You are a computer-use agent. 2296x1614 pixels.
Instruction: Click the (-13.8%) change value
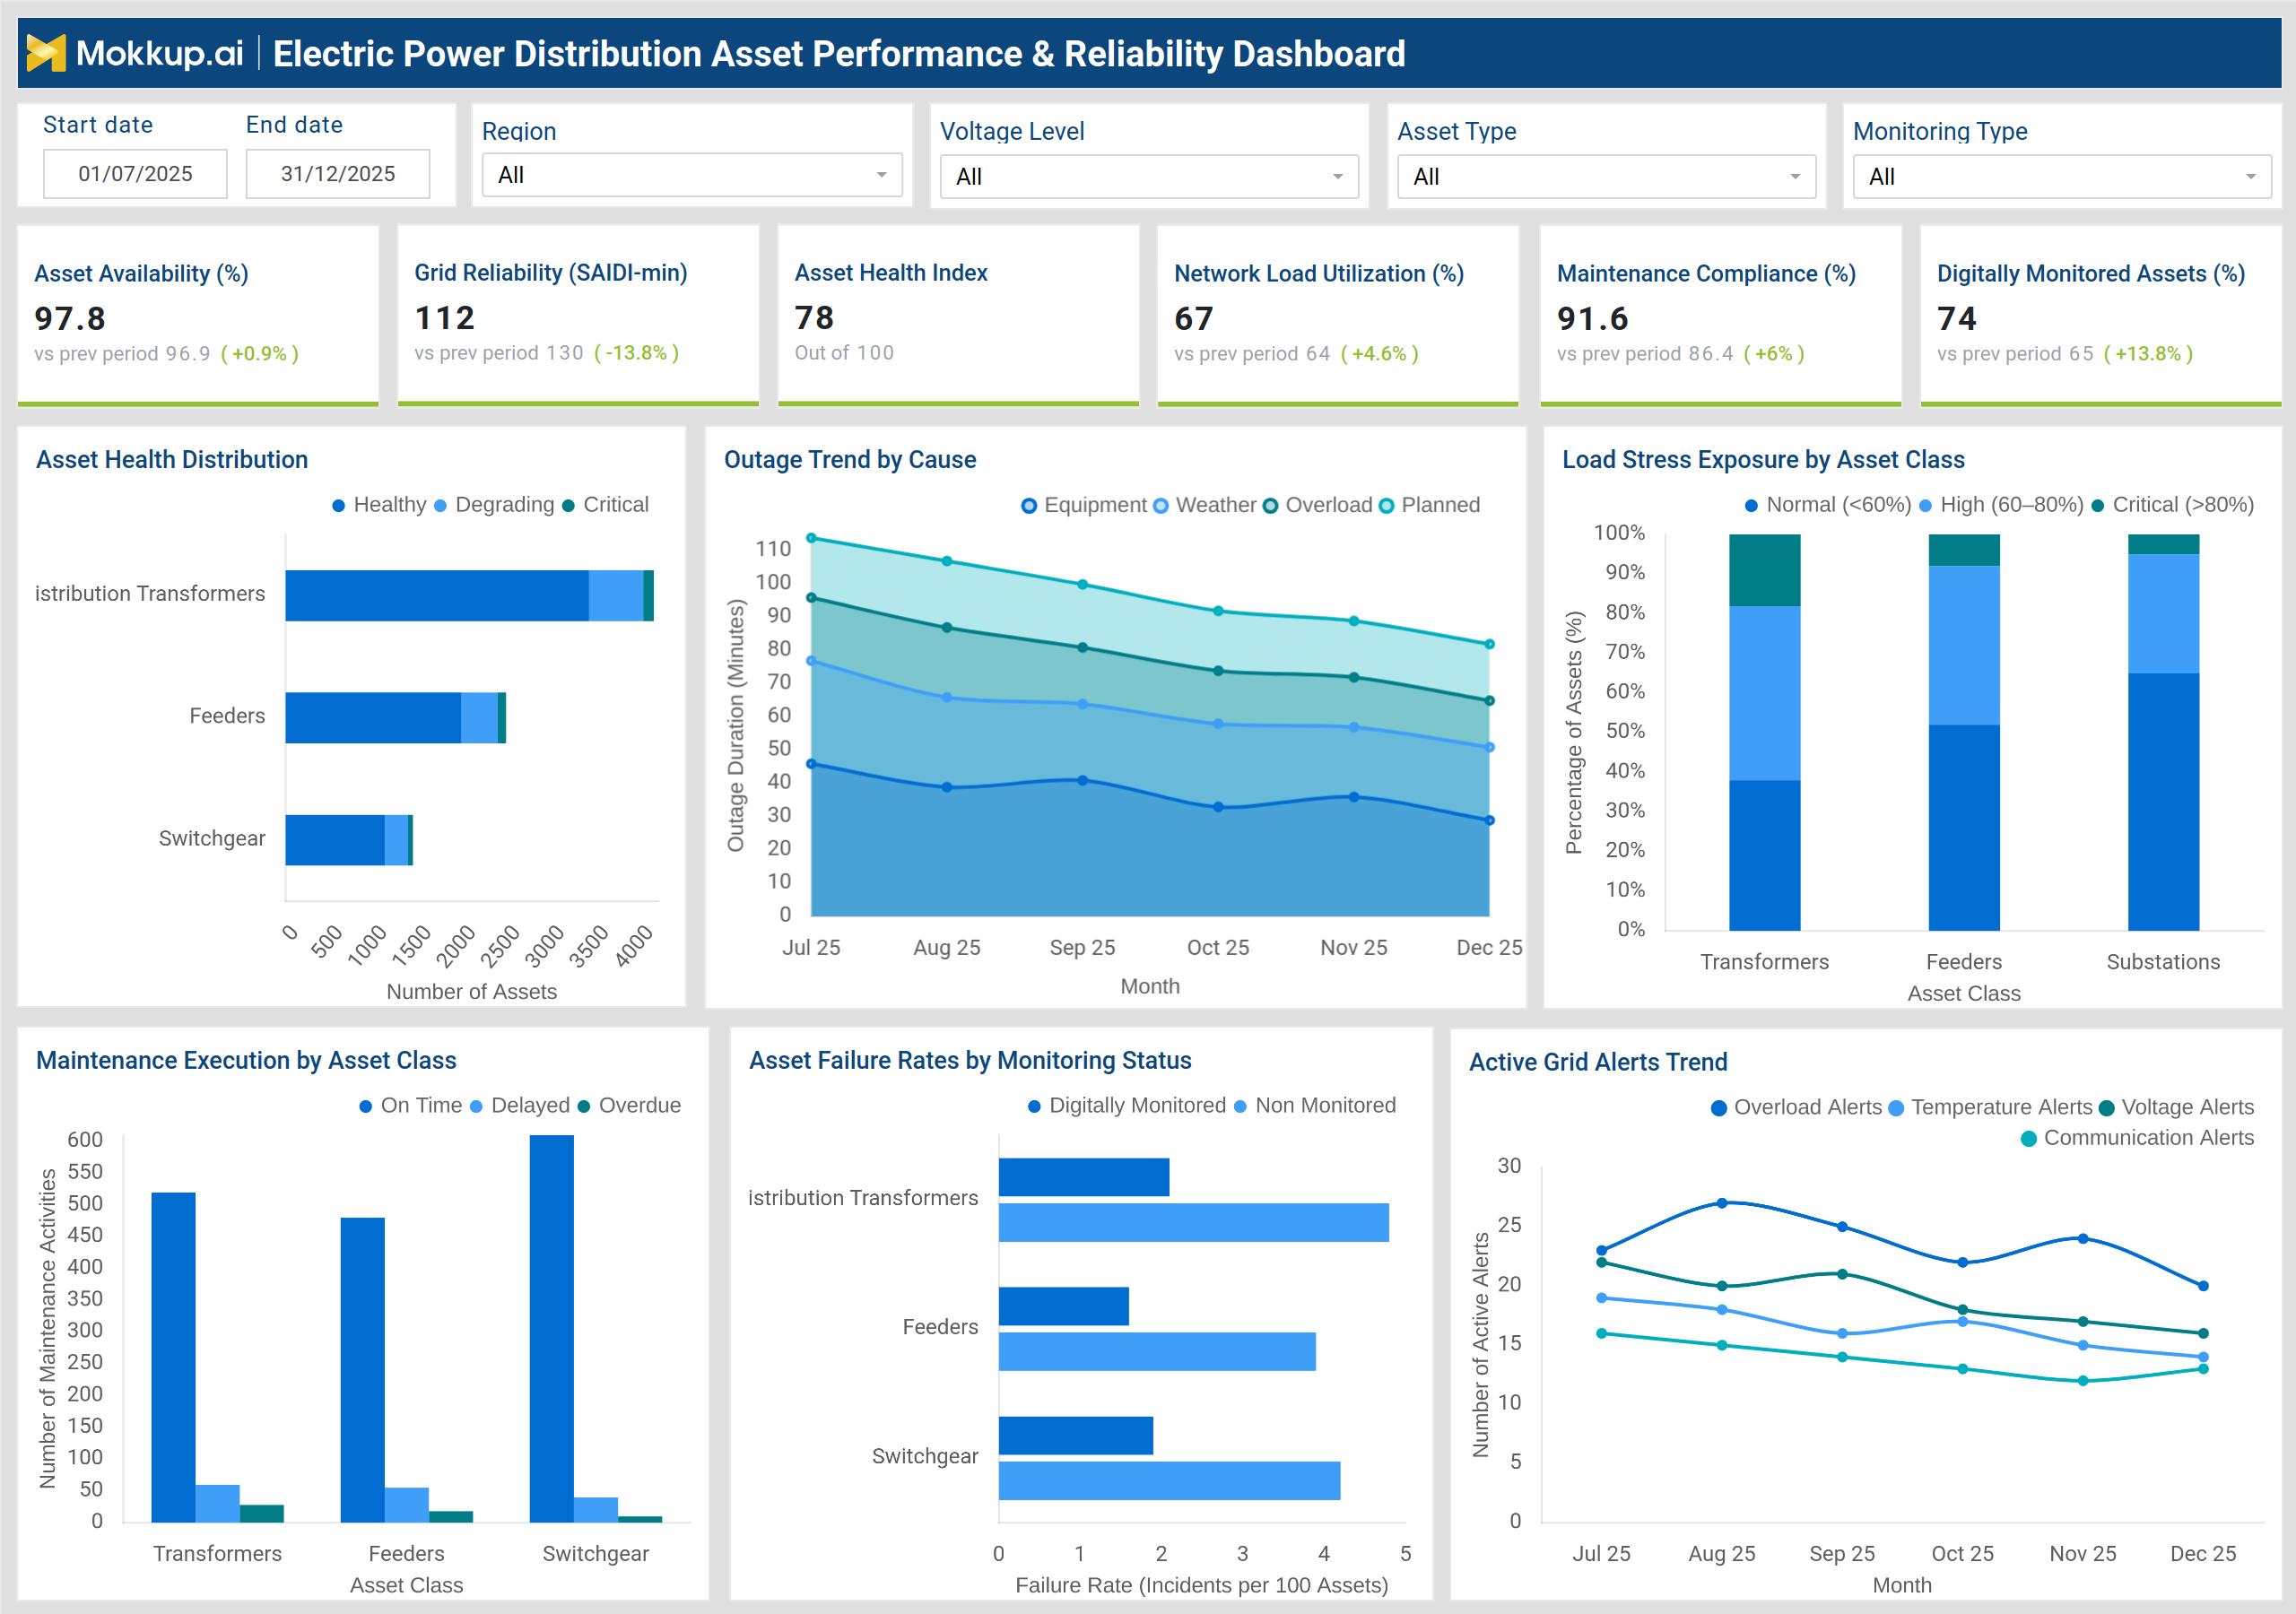pos(637,353)
